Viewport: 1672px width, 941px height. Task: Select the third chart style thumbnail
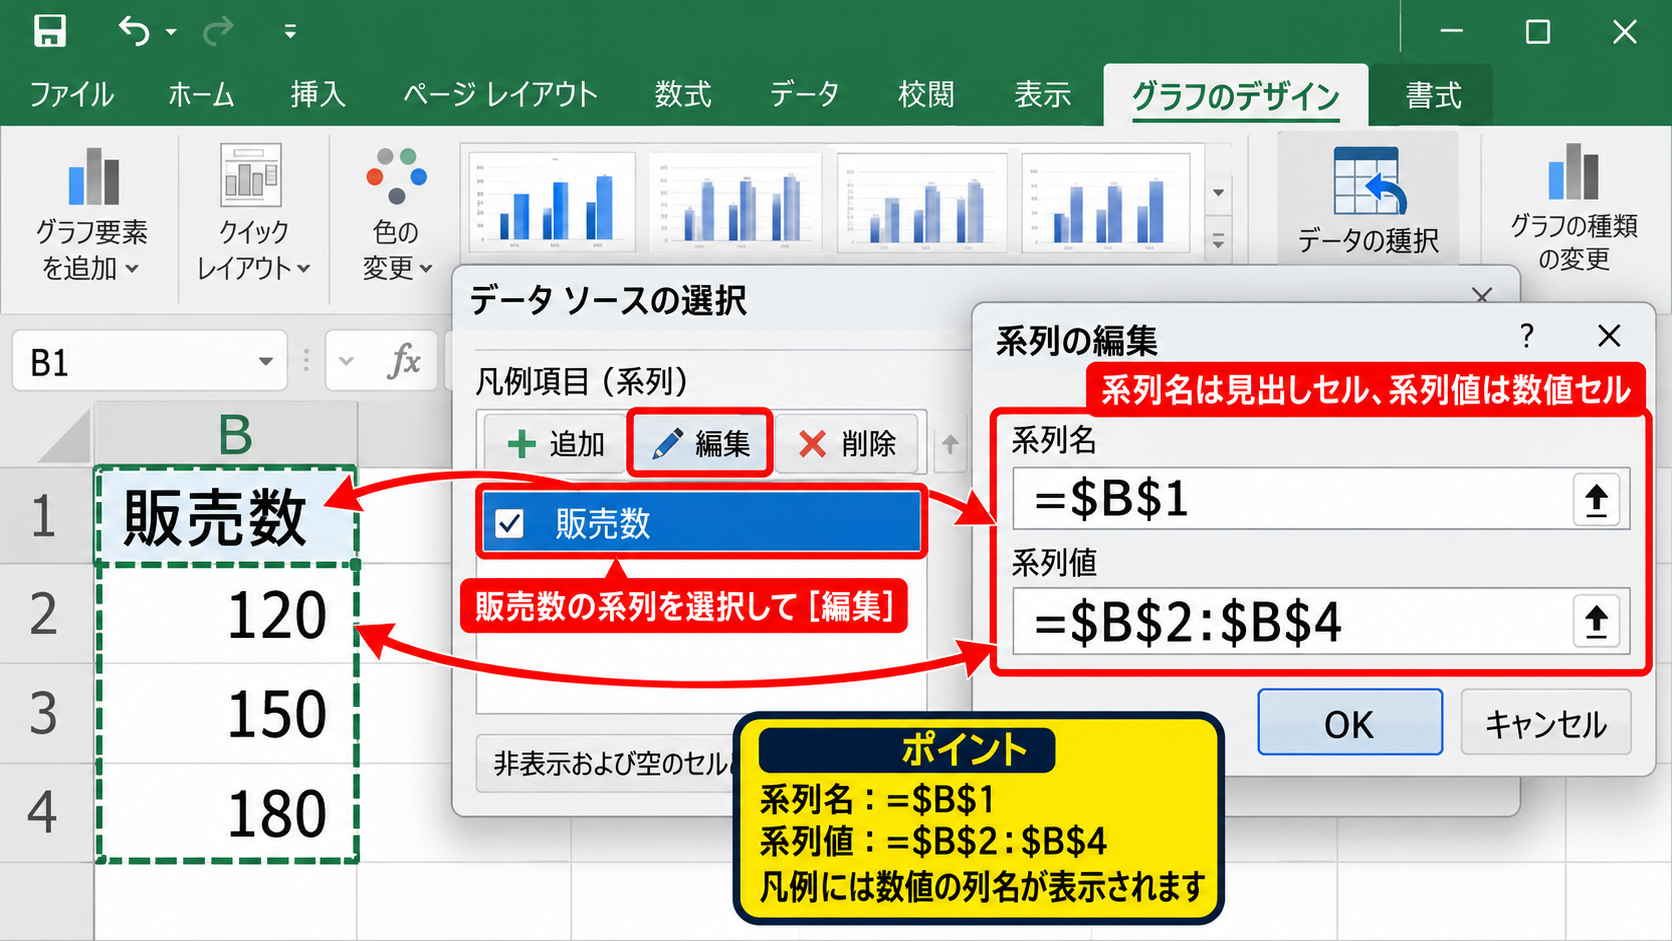(x=922, y=203)
